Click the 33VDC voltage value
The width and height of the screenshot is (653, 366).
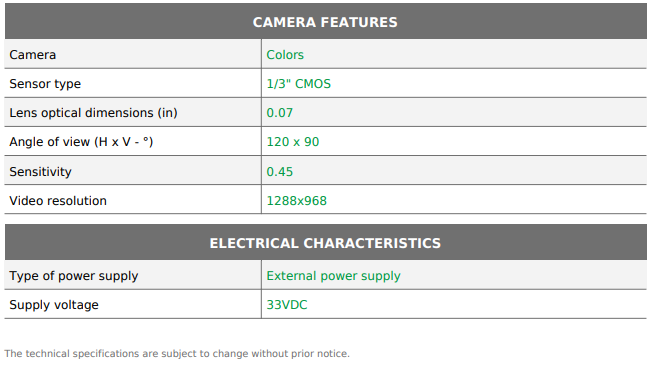287,305
